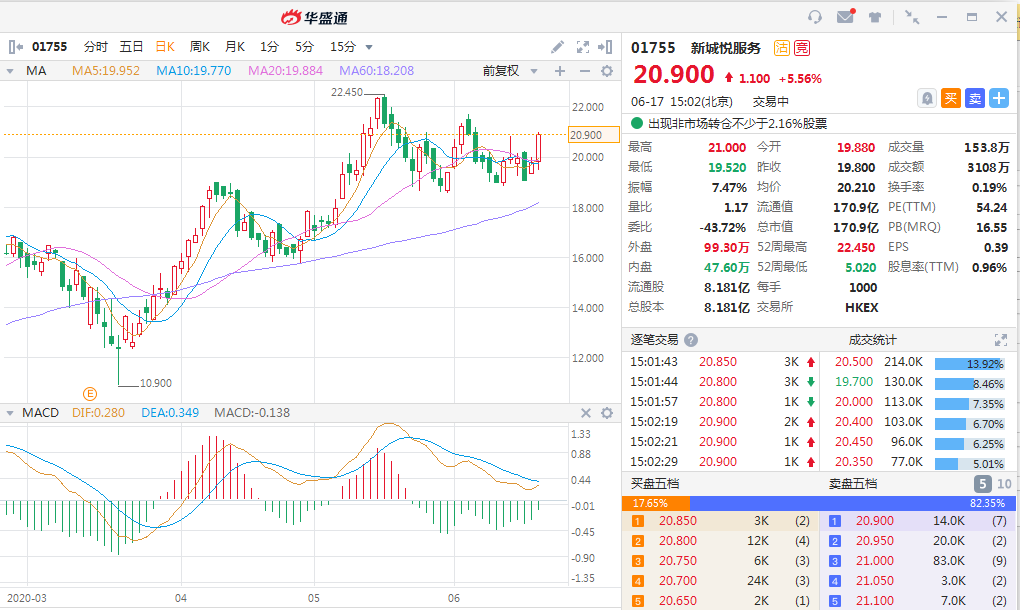Click the orange 买 buy button
This screenshot has width=1020, height=610.
(950, 98)
